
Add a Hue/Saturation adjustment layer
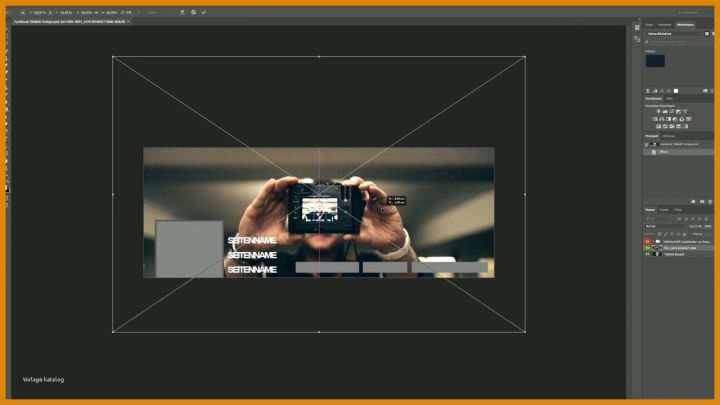(655, 119)
